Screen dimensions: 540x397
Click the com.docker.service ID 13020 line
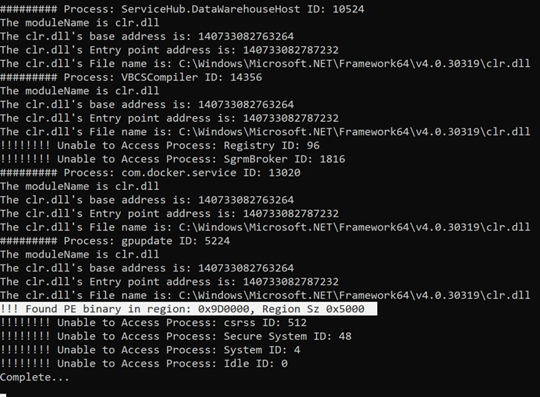[150, 173]
